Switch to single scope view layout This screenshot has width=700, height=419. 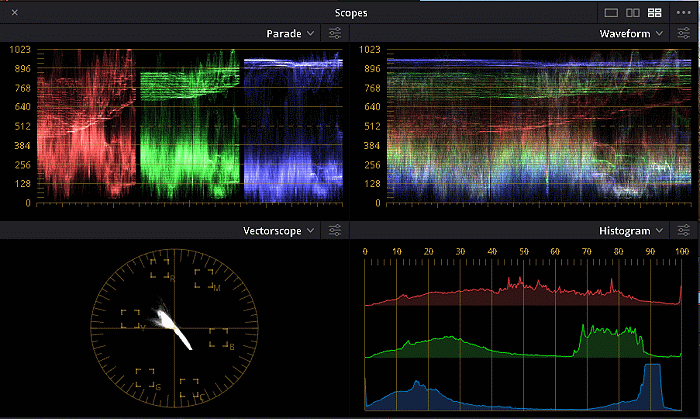611,12
